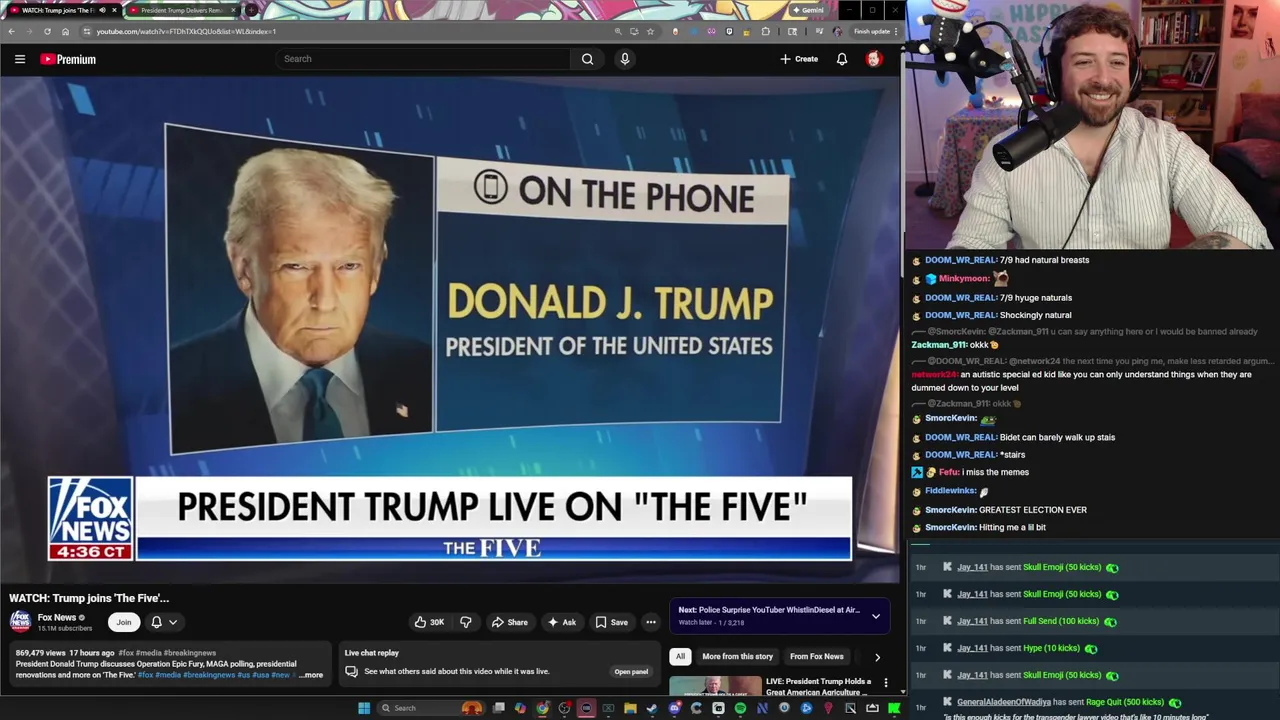
Task: Open YouTube notifications bell
Action: coord(842,59)
